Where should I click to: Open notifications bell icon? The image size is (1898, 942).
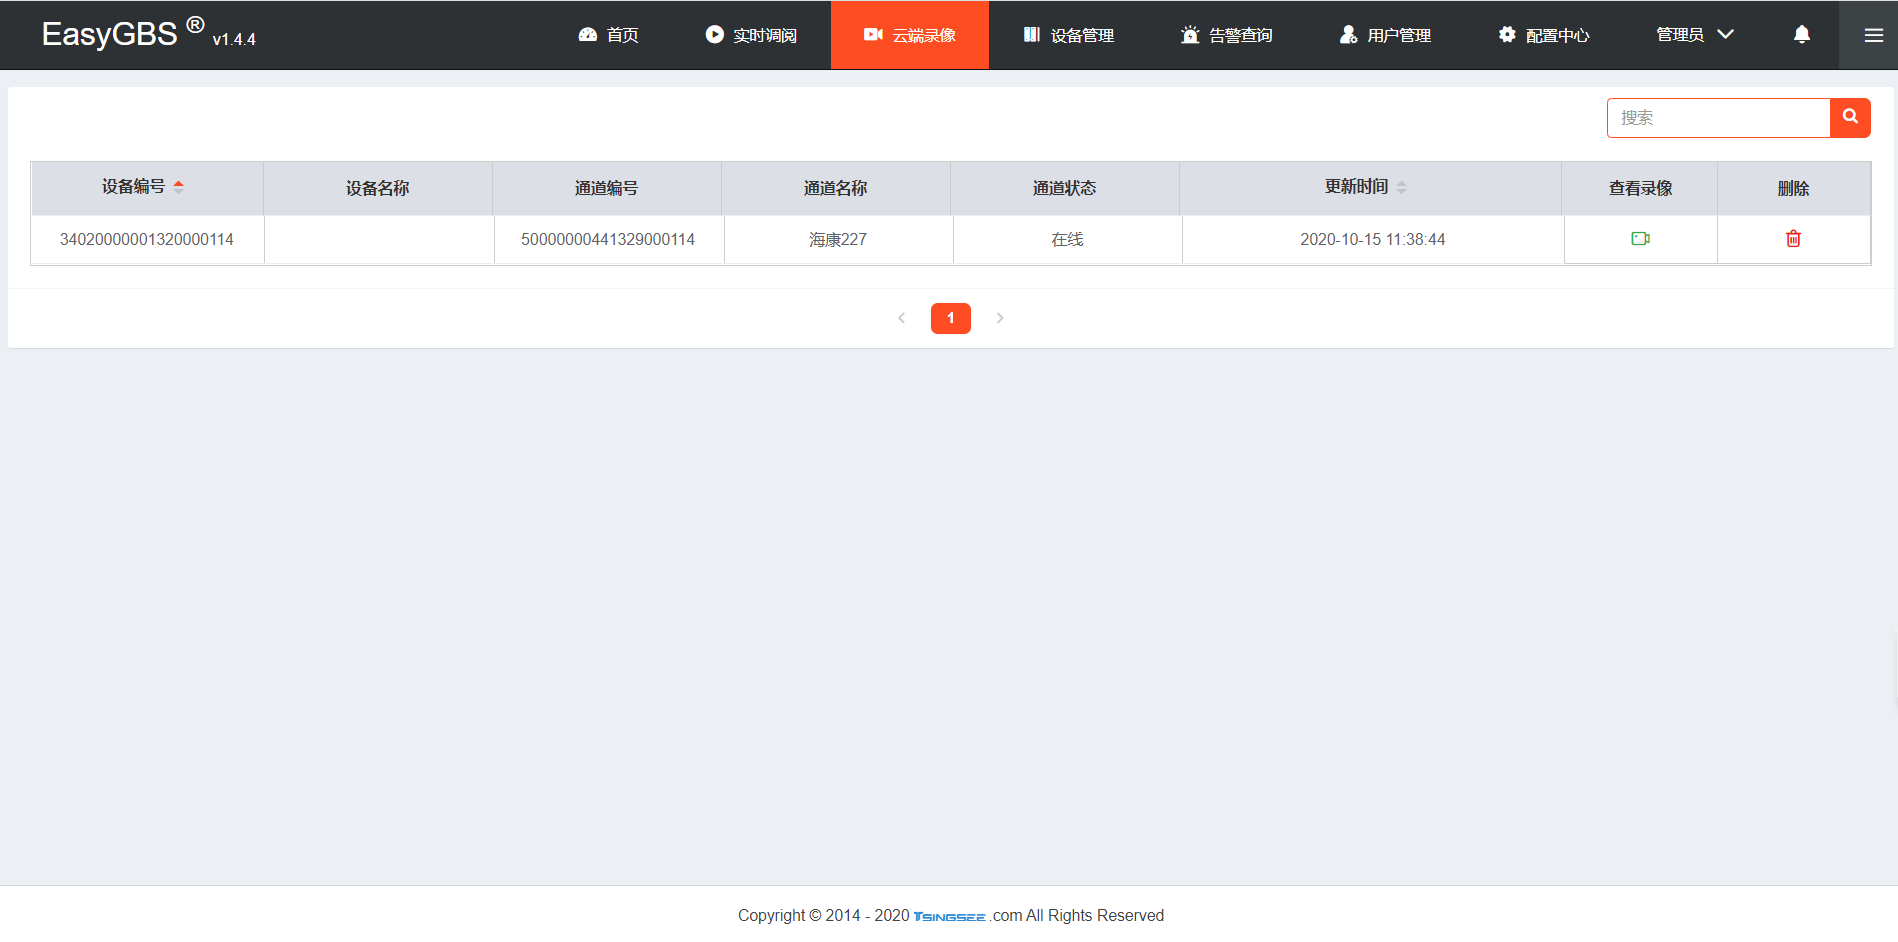coord(1801,35)
